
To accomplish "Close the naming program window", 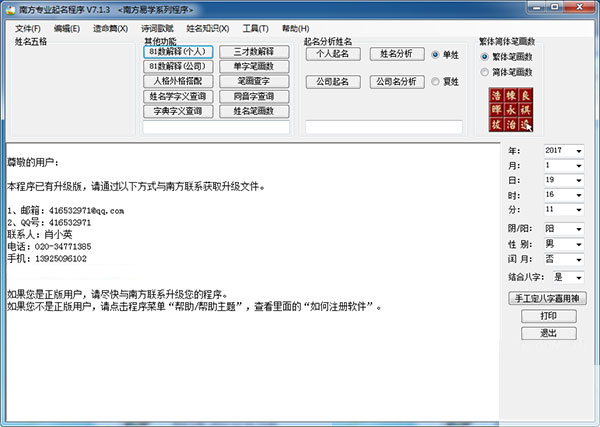I will coord(580,7).
